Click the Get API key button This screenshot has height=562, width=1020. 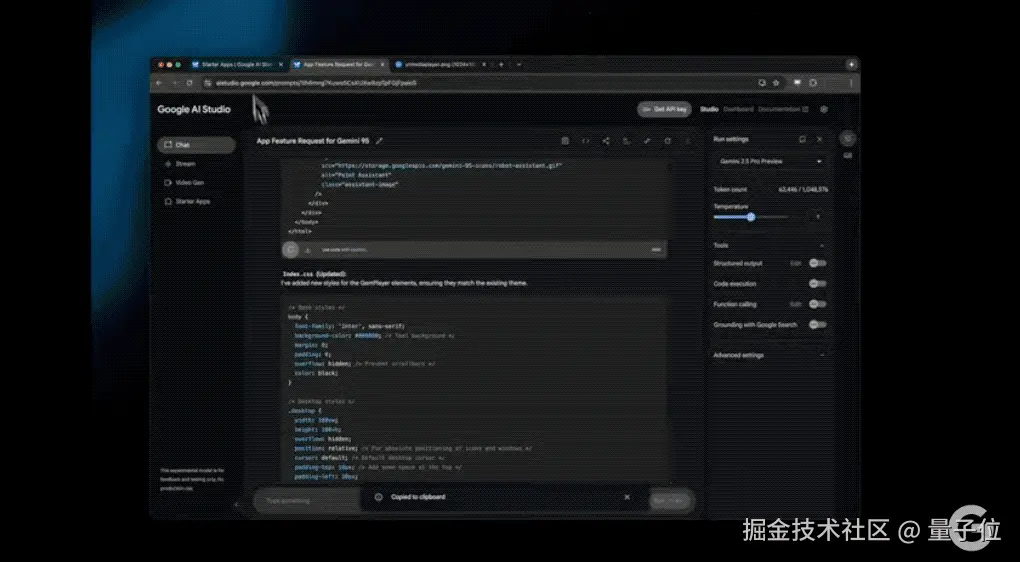point(664,109)
